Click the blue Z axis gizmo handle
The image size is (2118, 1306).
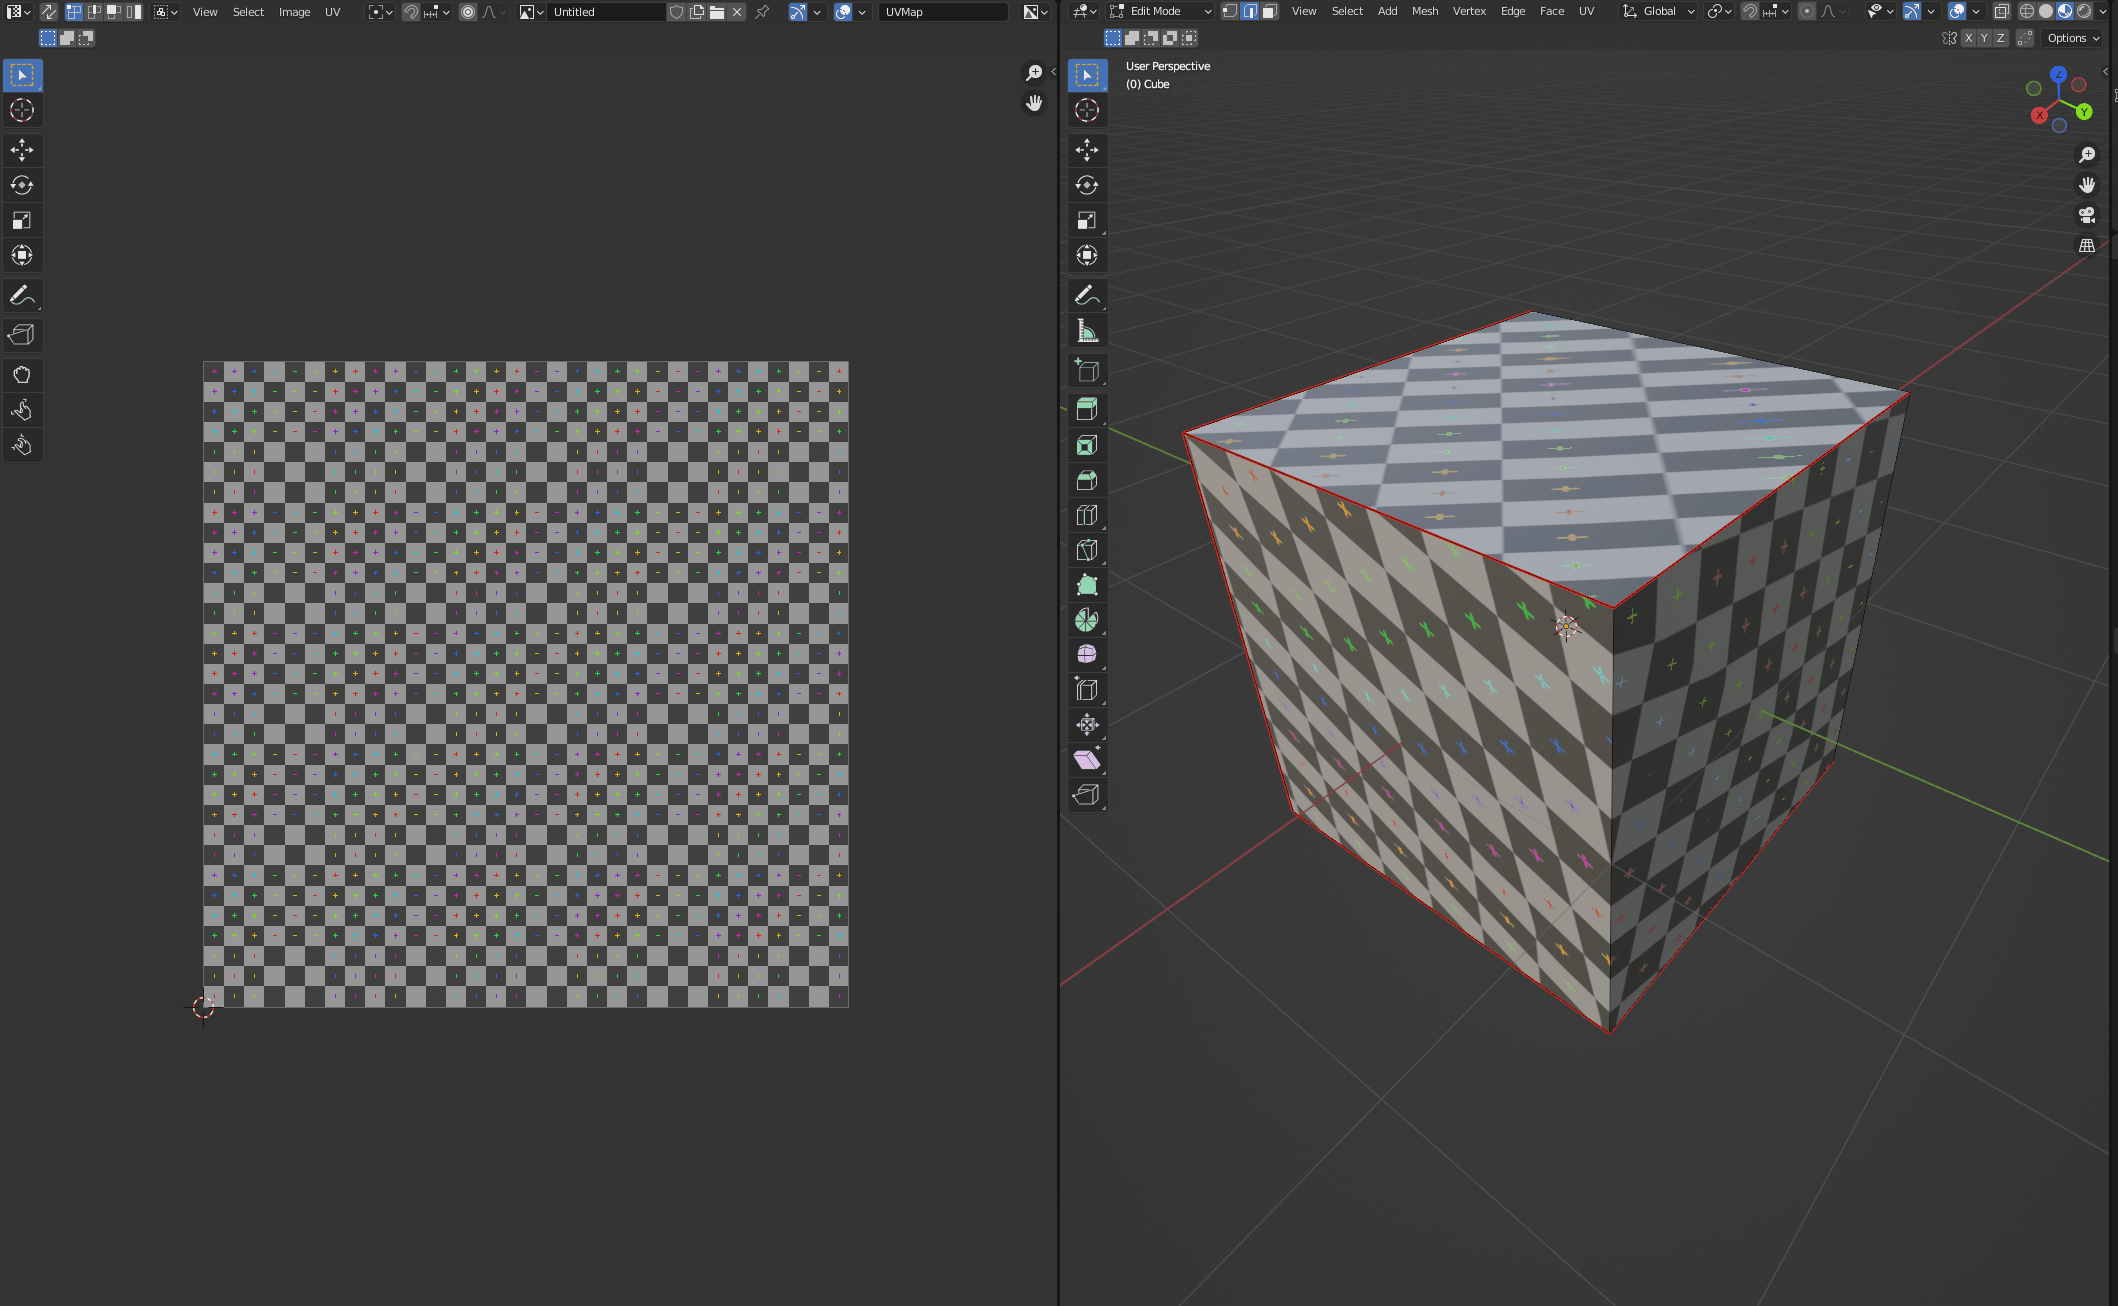coord(2058,75)
